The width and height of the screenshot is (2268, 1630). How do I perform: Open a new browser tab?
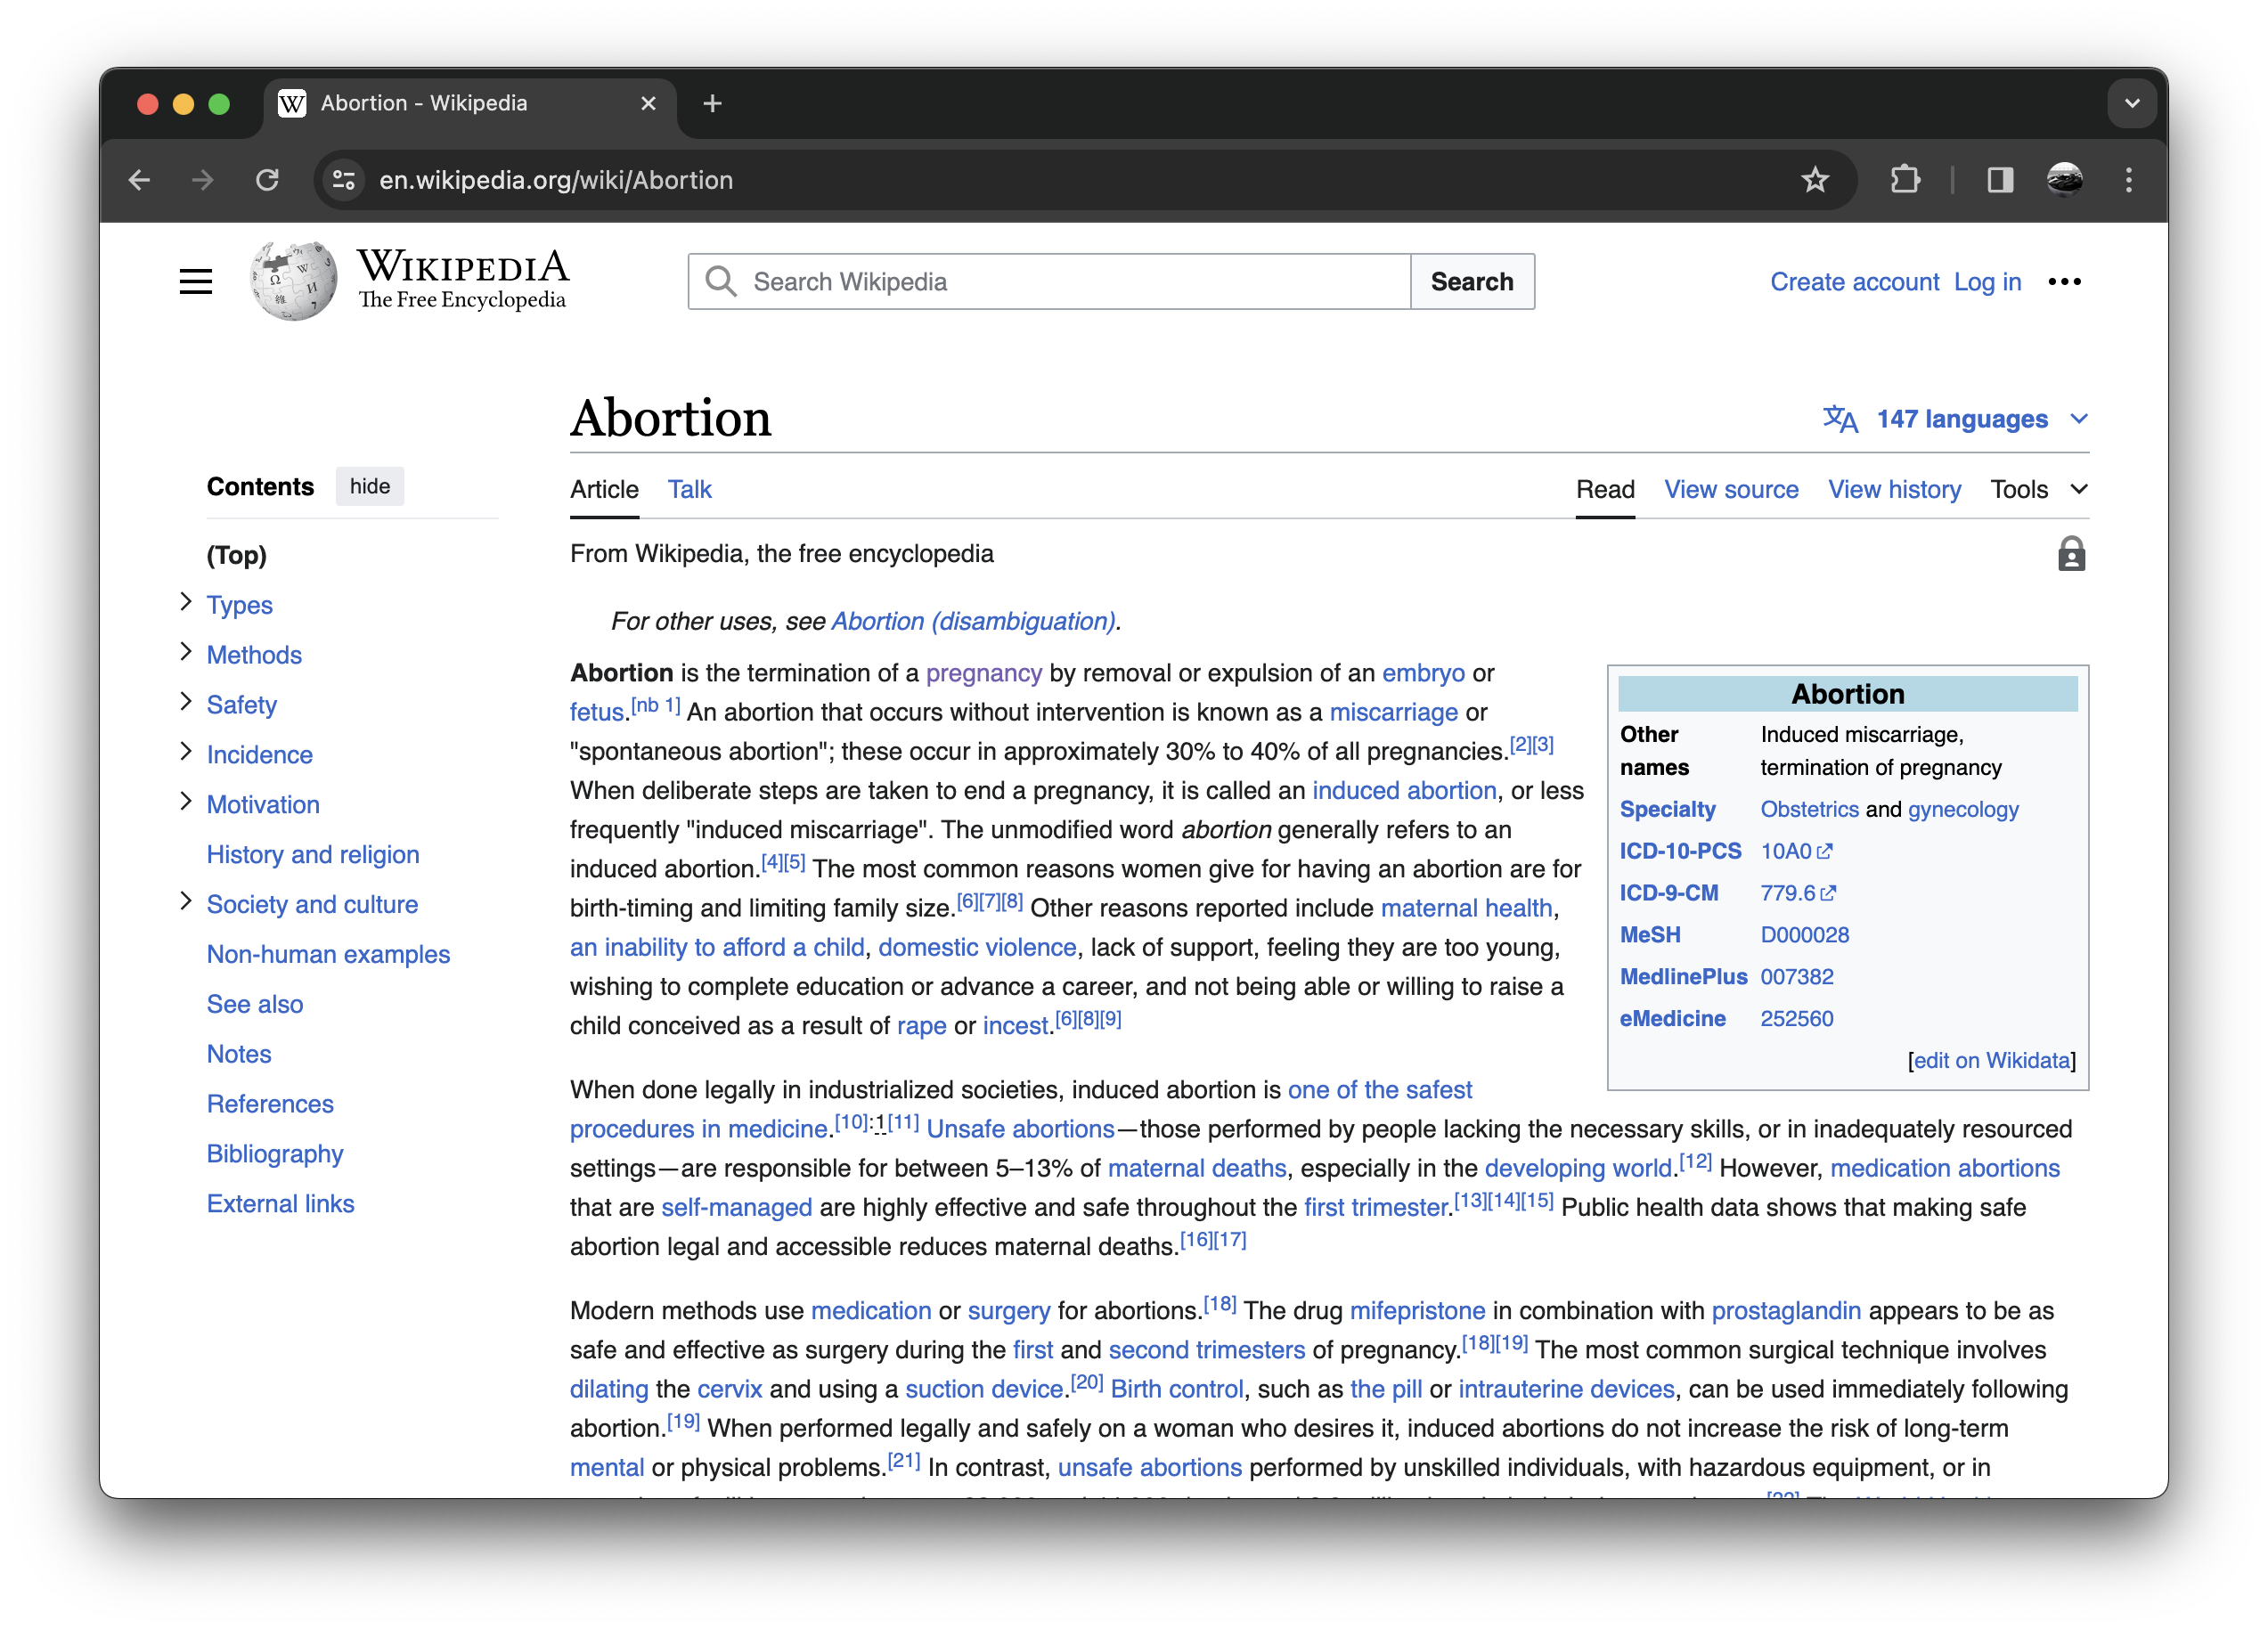click(x=712, y=103)
